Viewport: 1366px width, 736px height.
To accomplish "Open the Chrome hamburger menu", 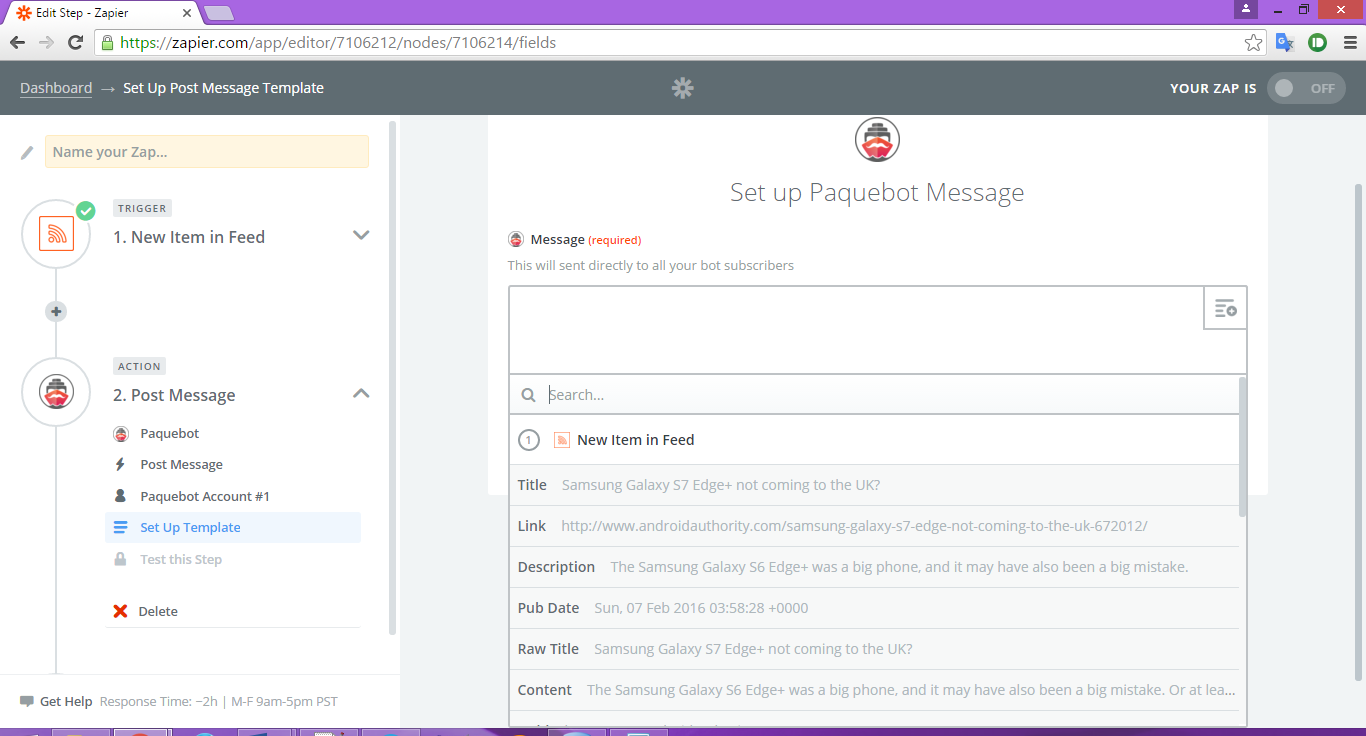I will (1349, 42).
